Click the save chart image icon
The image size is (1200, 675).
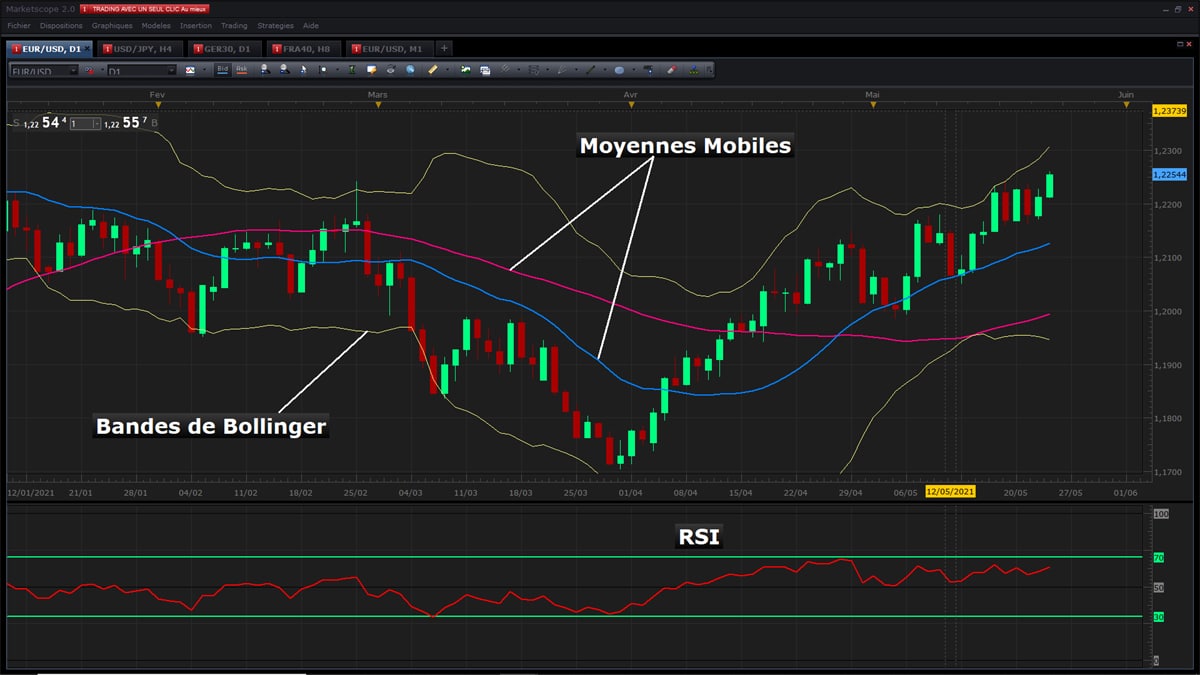[x=465, y=70]
